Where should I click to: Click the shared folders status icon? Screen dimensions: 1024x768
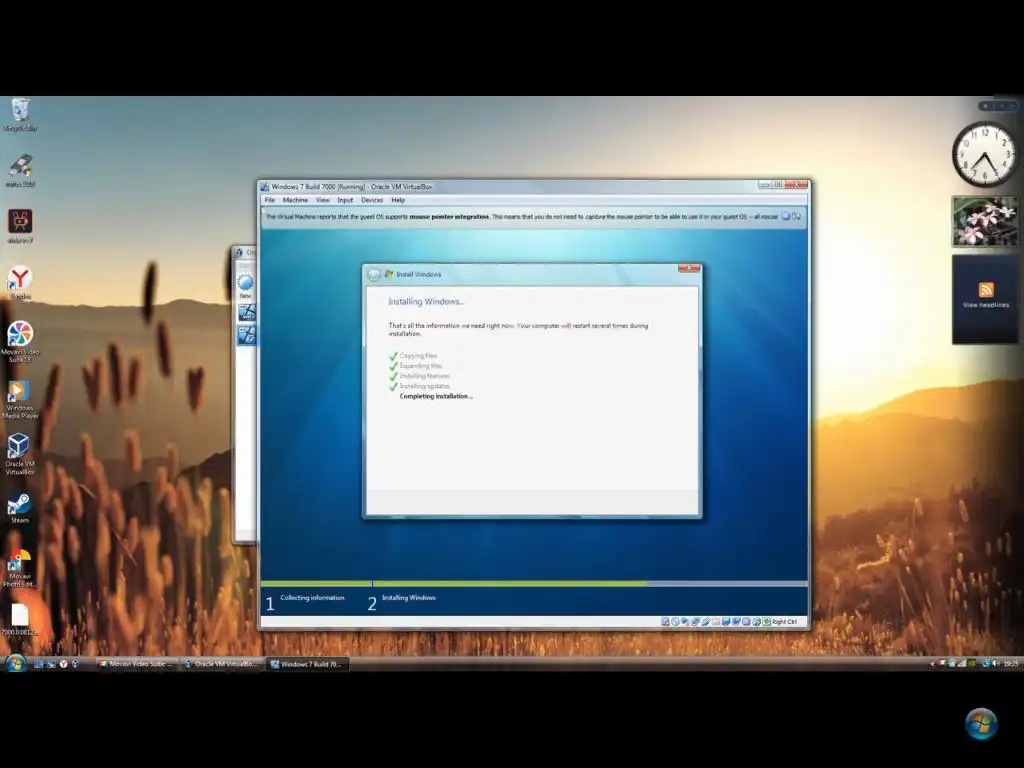click(x=716, y=622)
